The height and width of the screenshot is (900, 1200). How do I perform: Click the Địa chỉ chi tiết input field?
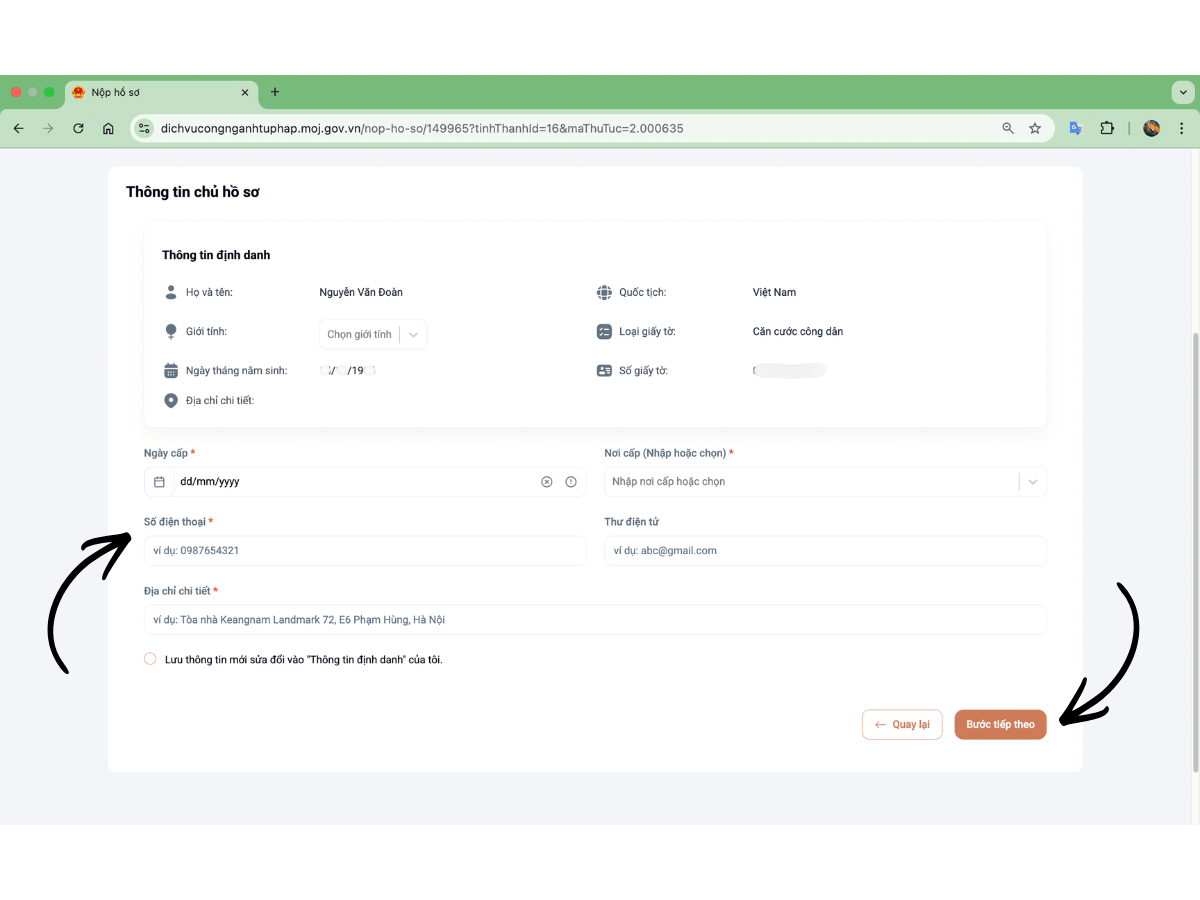595,620
